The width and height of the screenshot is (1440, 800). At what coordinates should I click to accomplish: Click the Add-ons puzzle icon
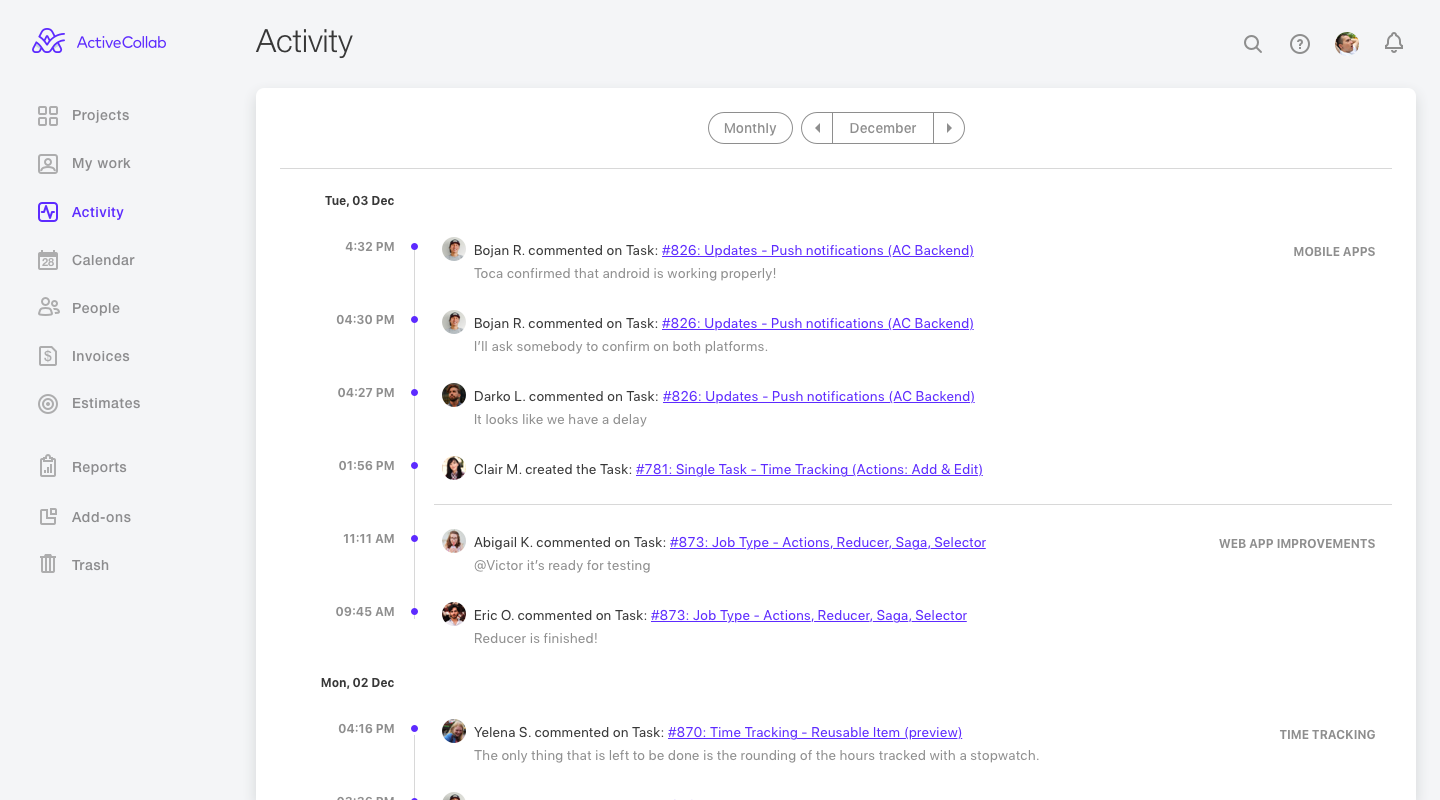[x=48, y=517]
